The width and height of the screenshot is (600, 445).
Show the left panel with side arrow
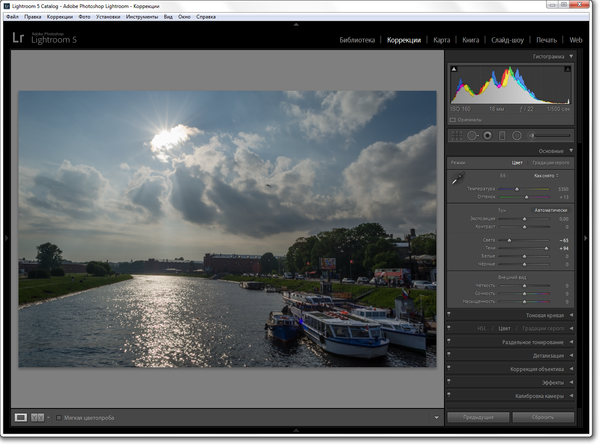(x=7, y=238)
